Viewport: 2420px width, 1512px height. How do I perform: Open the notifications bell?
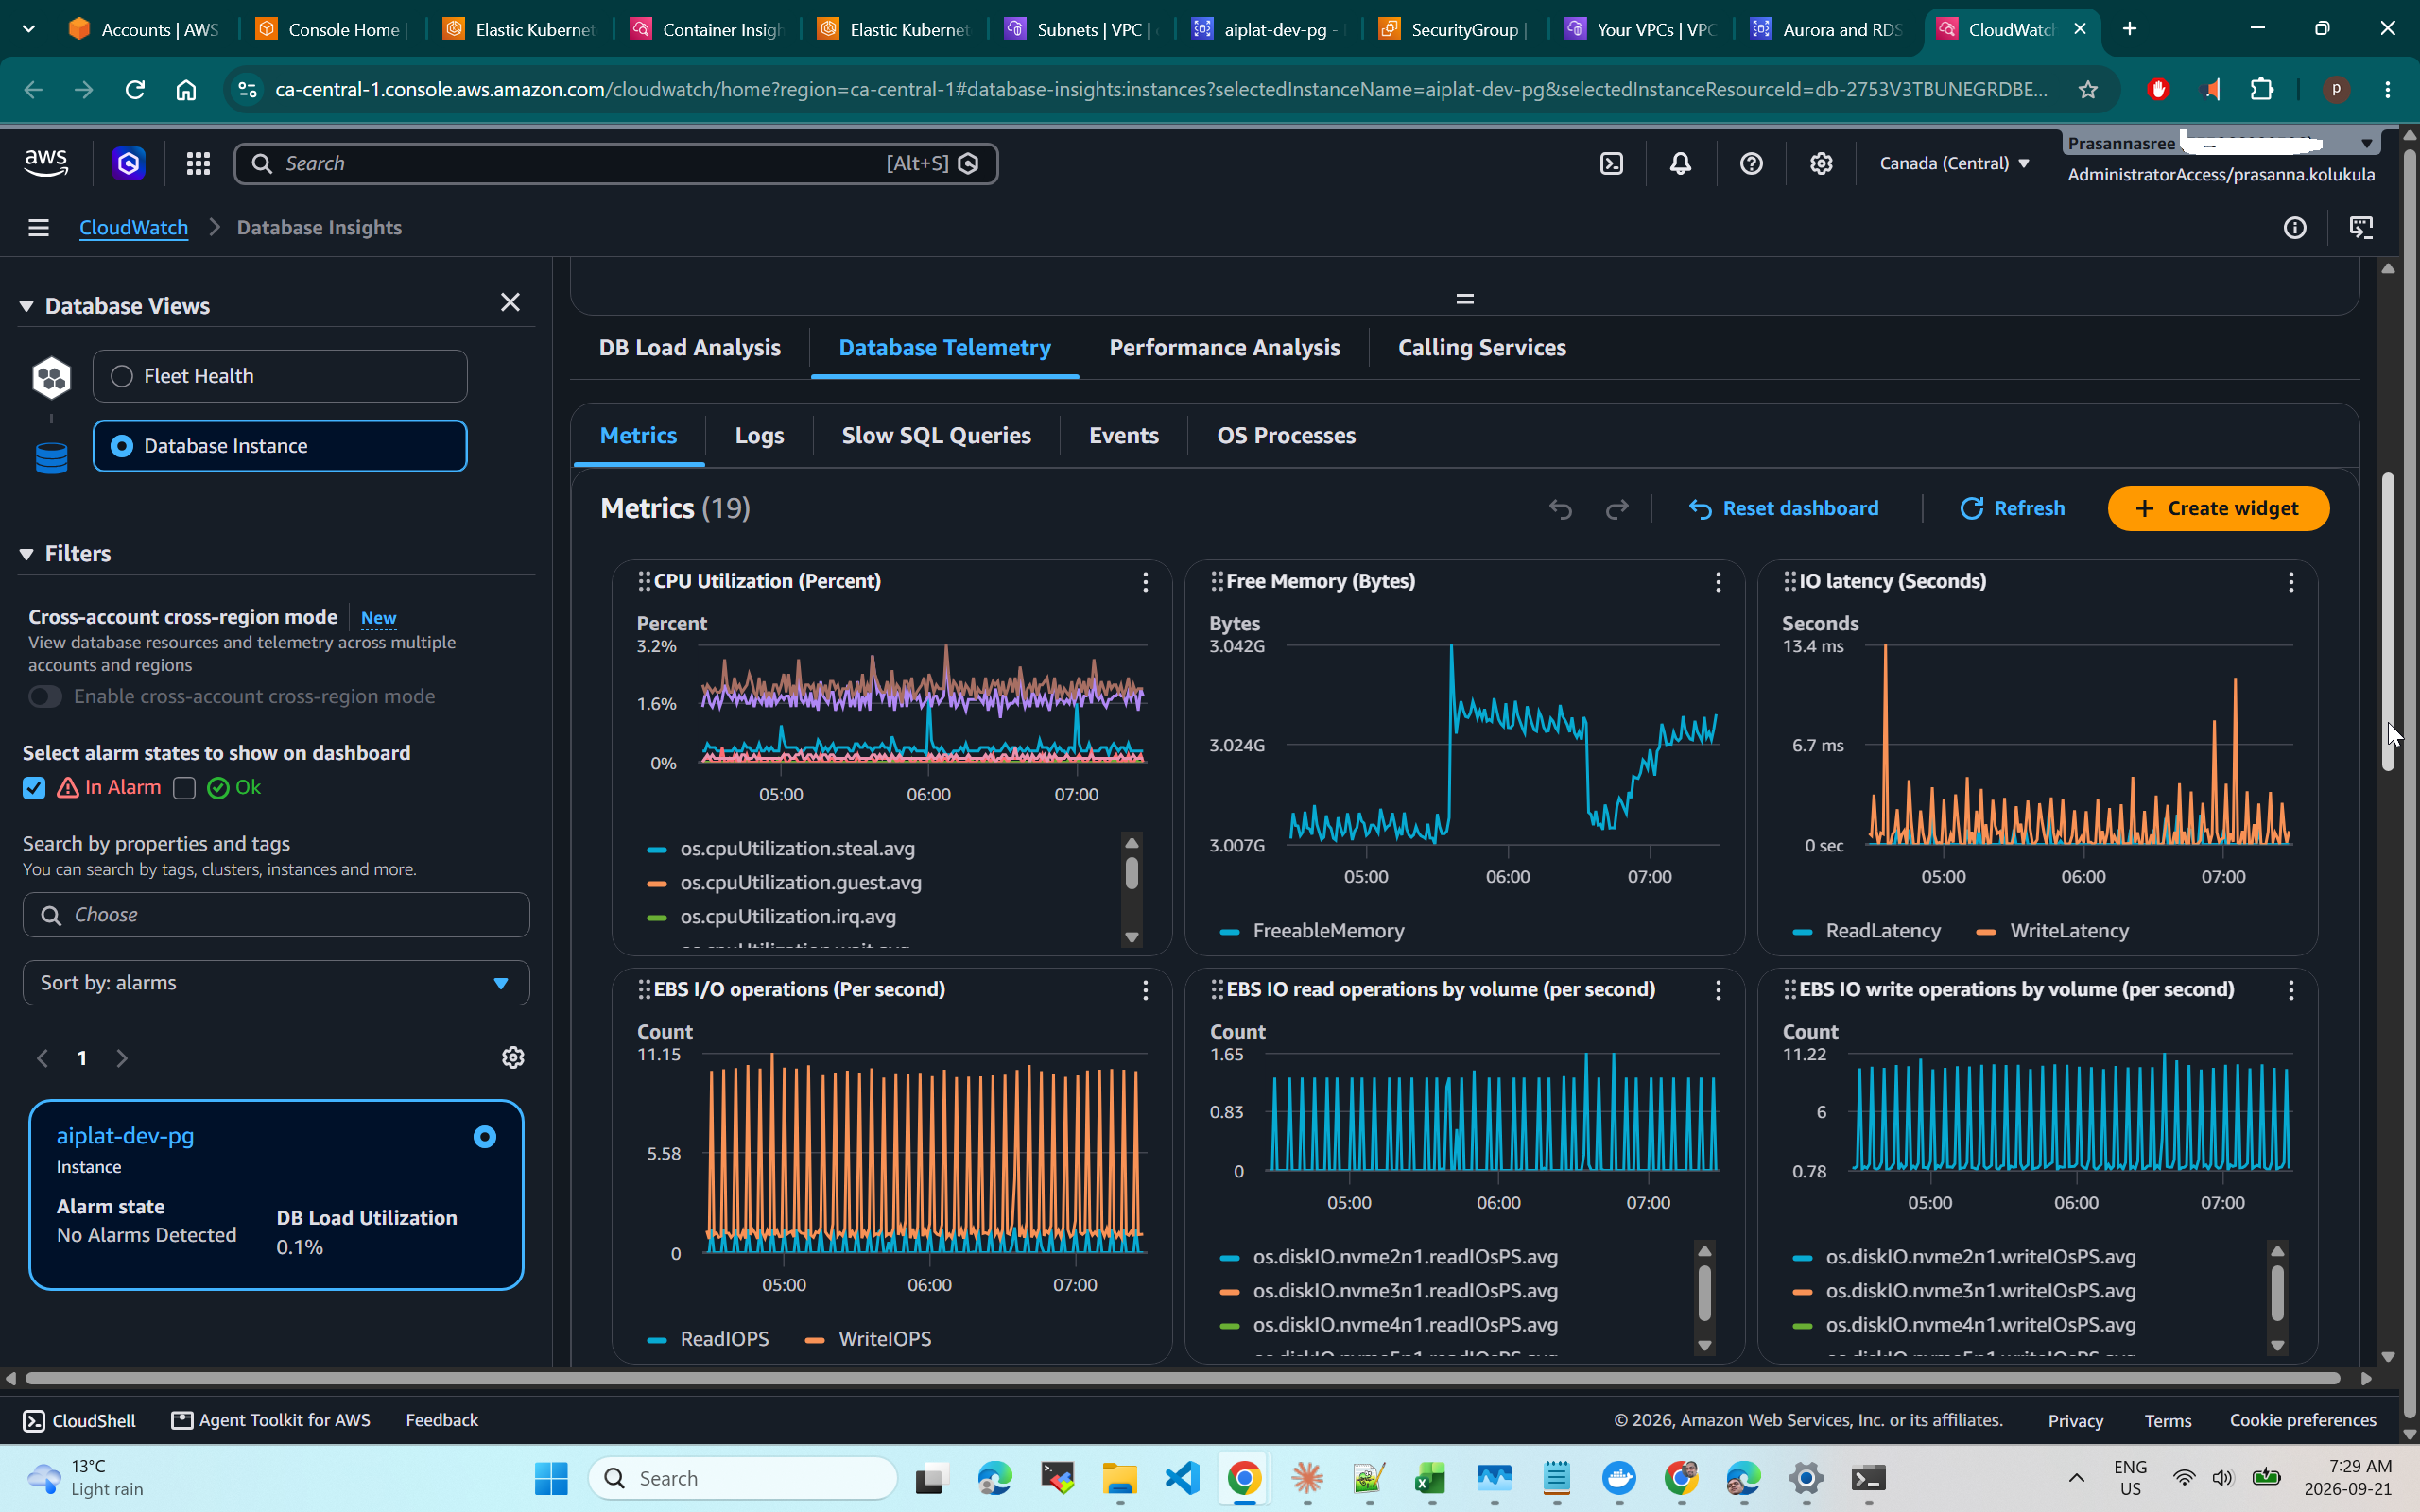(1681, 163)
